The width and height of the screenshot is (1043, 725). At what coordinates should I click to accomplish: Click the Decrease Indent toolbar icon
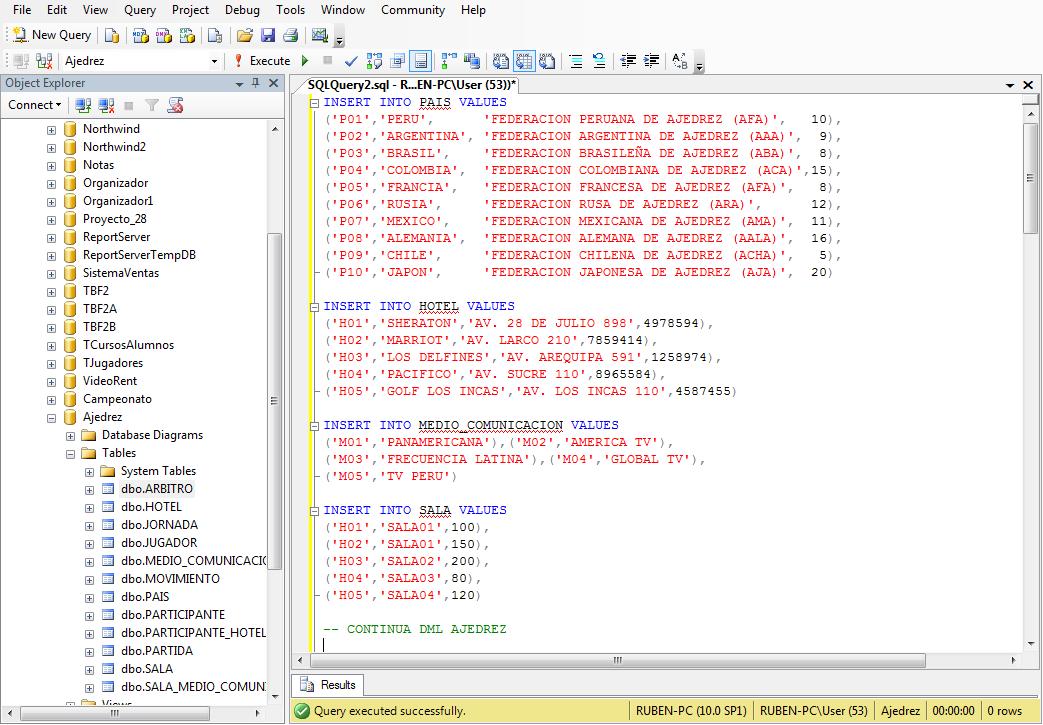(628, 61)
